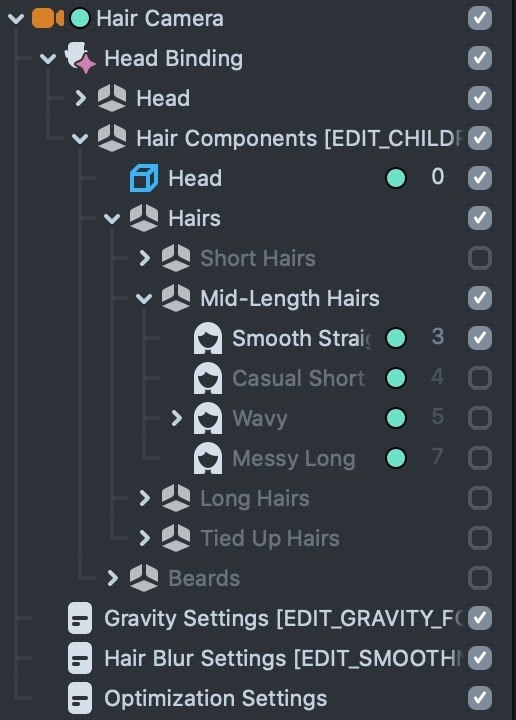Viewport: 516px width, 720px height.
Task: Click the green dot next to Hair Camera
Action: [80, 18]
